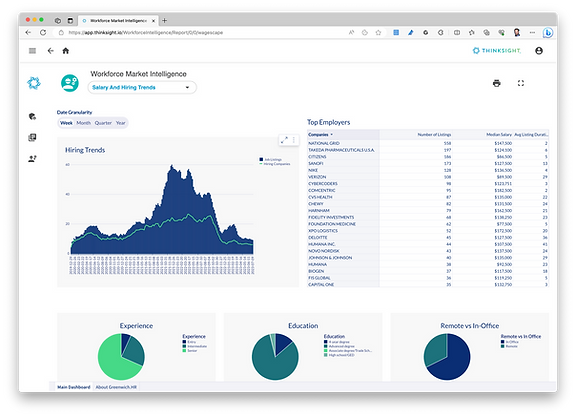Enter fullscreen mode icon
576x417 pixels.
[521, 83]
